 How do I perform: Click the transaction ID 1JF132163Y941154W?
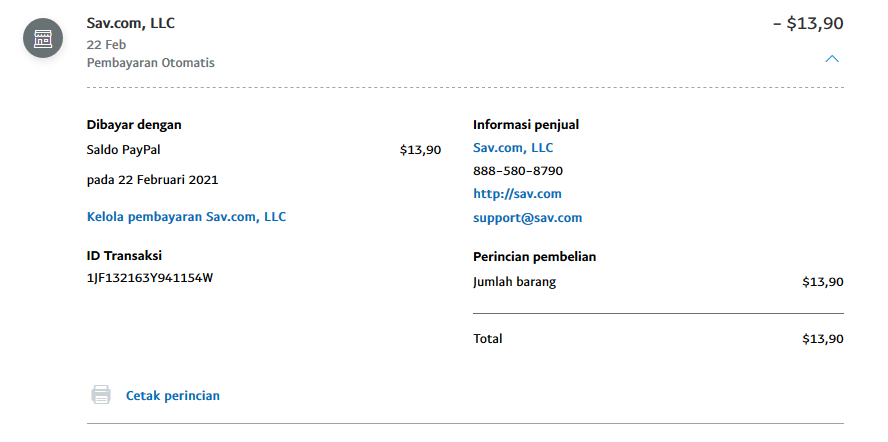coord(150,278)
